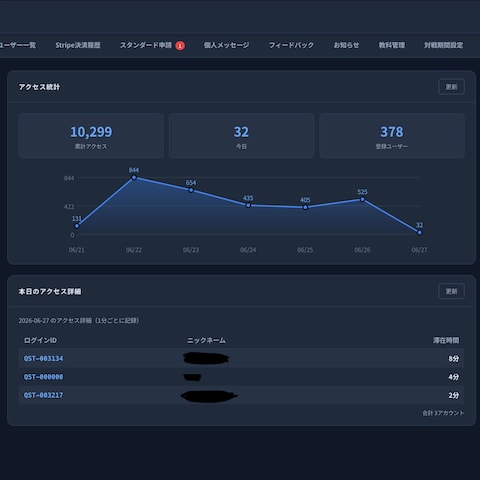Open login ID QST-003217
The image size is (480, 480).
tap(43, 395)
